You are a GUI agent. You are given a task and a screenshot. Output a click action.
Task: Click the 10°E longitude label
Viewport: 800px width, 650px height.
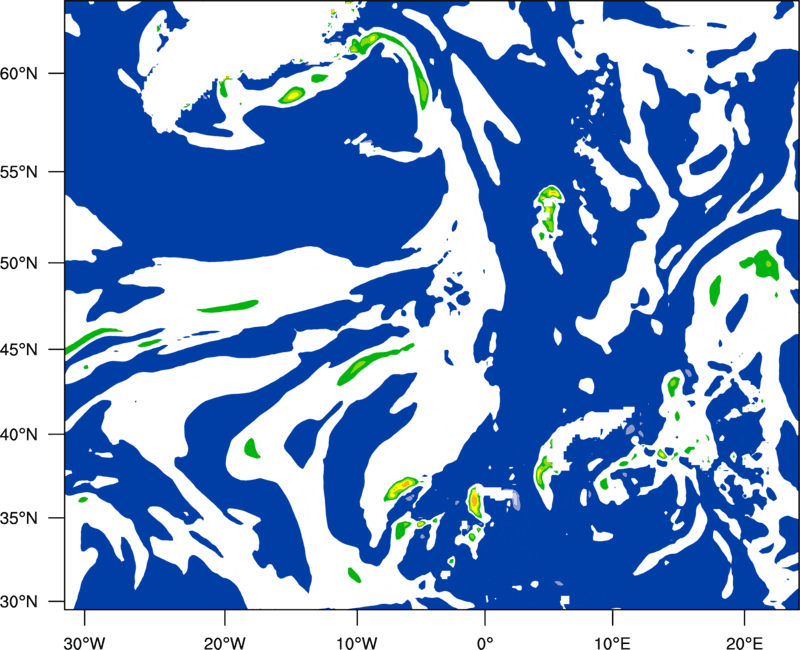coord(612,643)
